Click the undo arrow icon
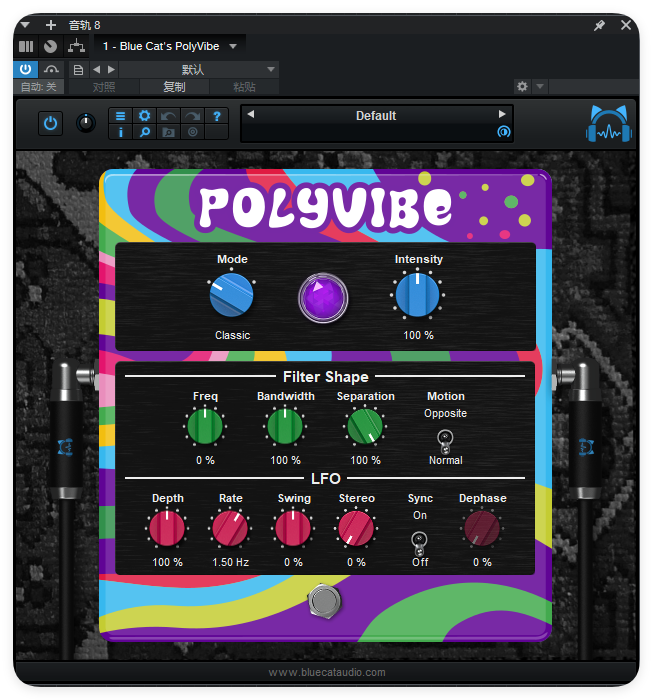 pyautogui.click(x=168, y=116)
